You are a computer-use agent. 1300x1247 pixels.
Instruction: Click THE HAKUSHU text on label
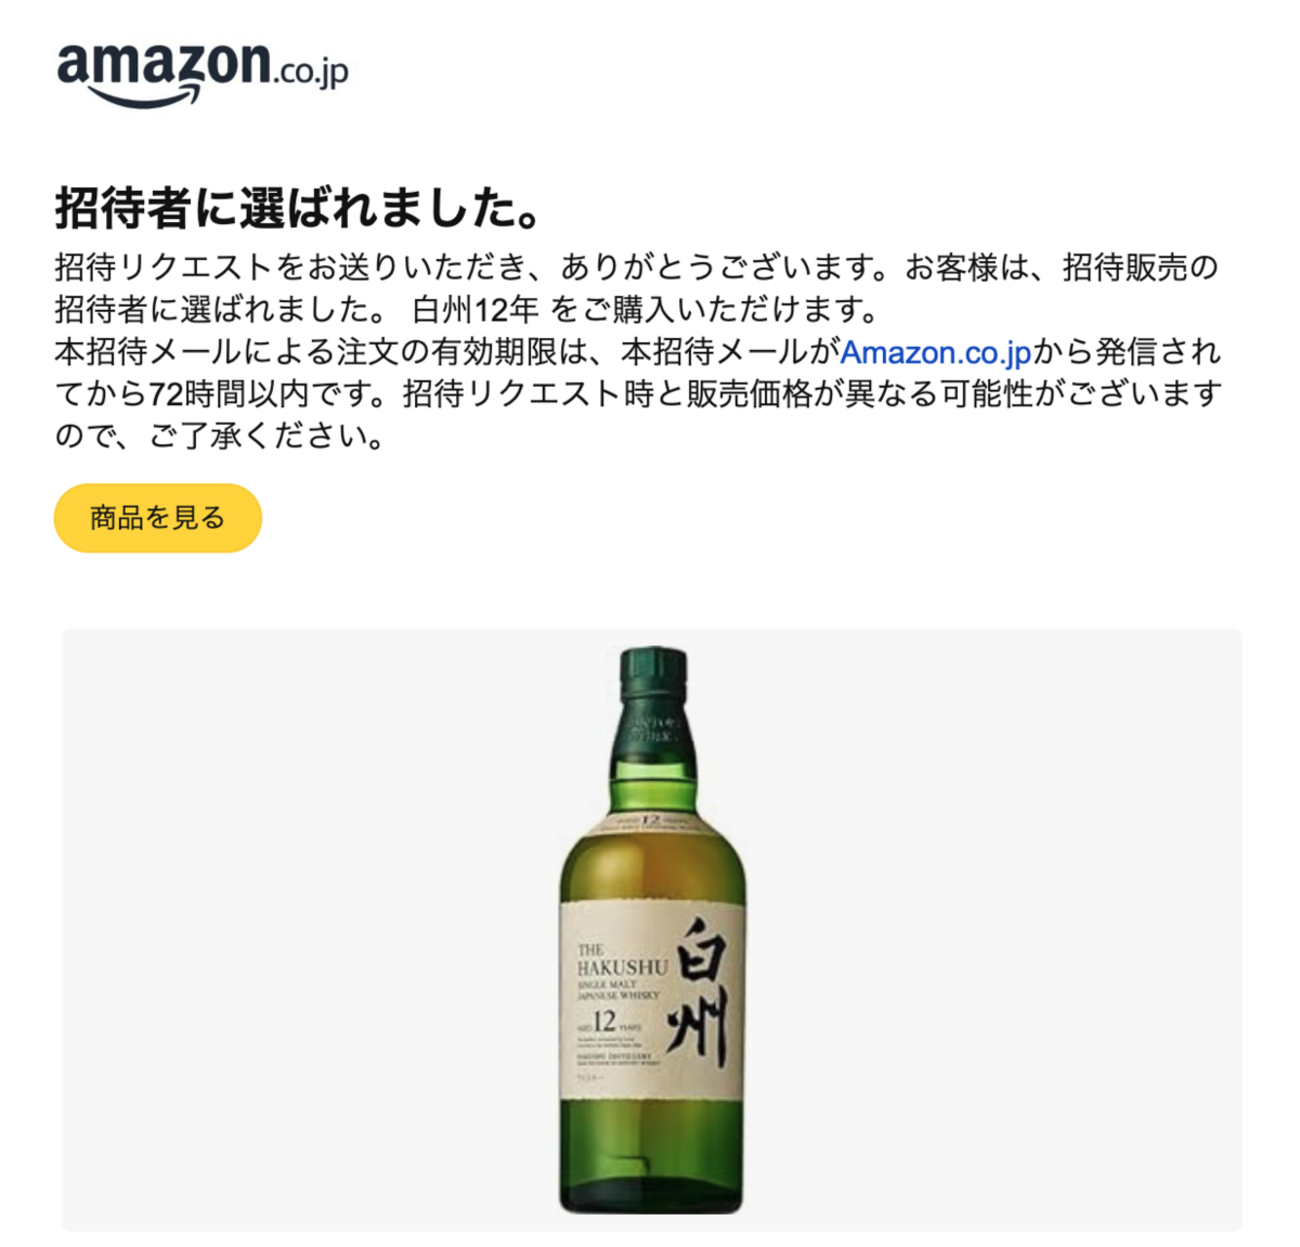pyautogui.click(x=621, y=959)
